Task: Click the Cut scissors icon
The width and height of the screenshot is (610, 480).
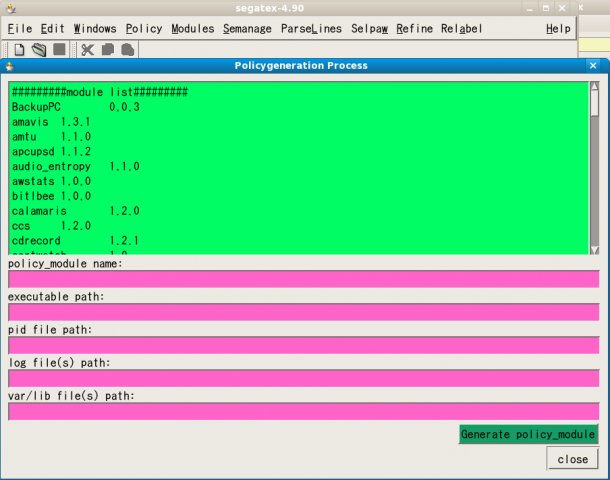Action: tap(88, 50)
